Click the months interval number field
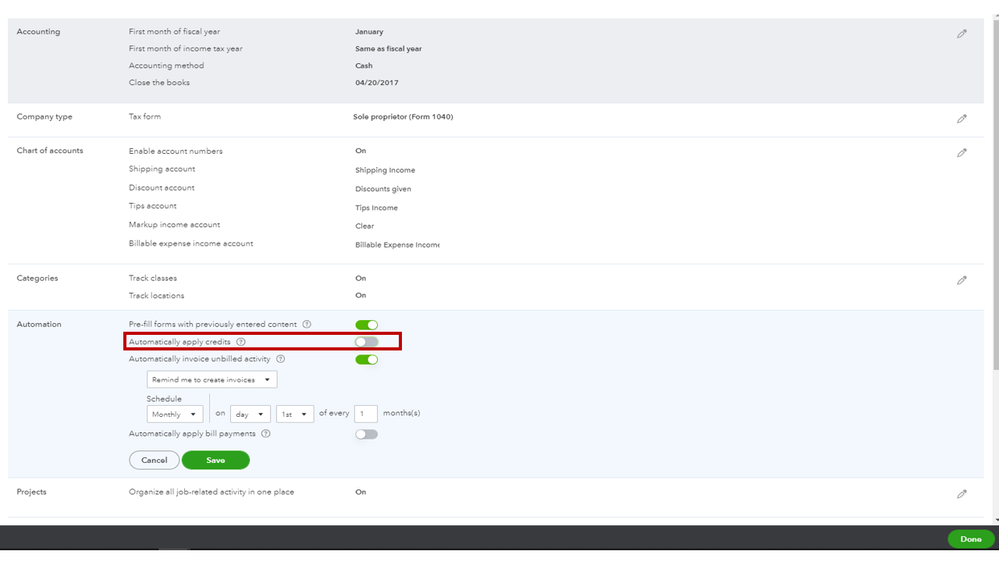 click(366, 414)
